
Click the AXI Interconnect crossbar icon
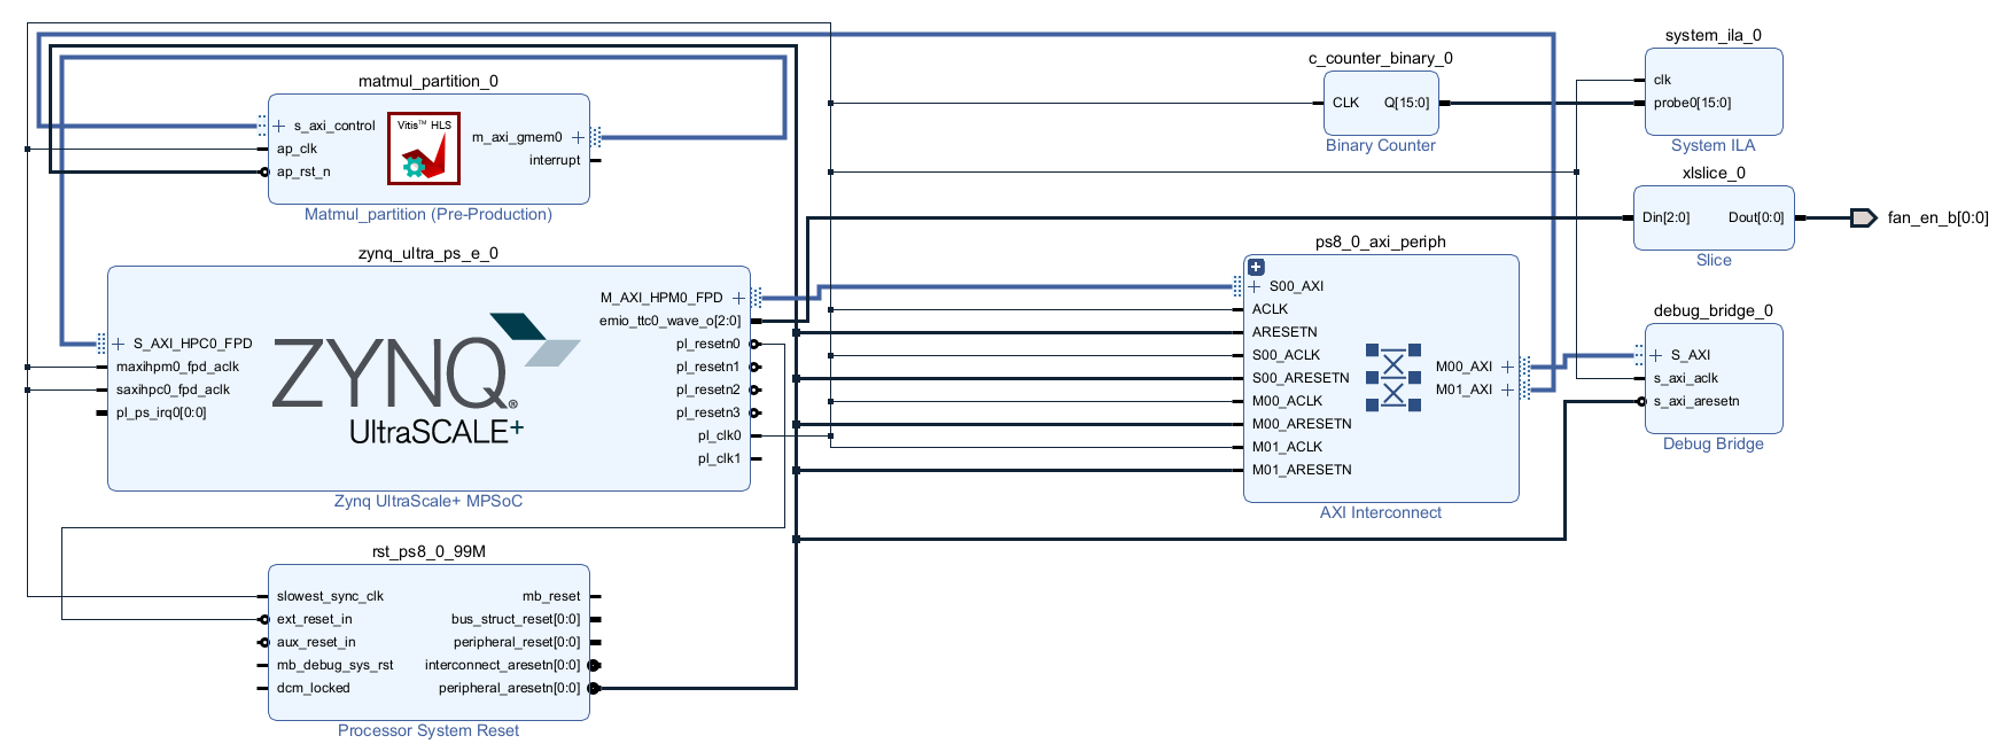1393,378
